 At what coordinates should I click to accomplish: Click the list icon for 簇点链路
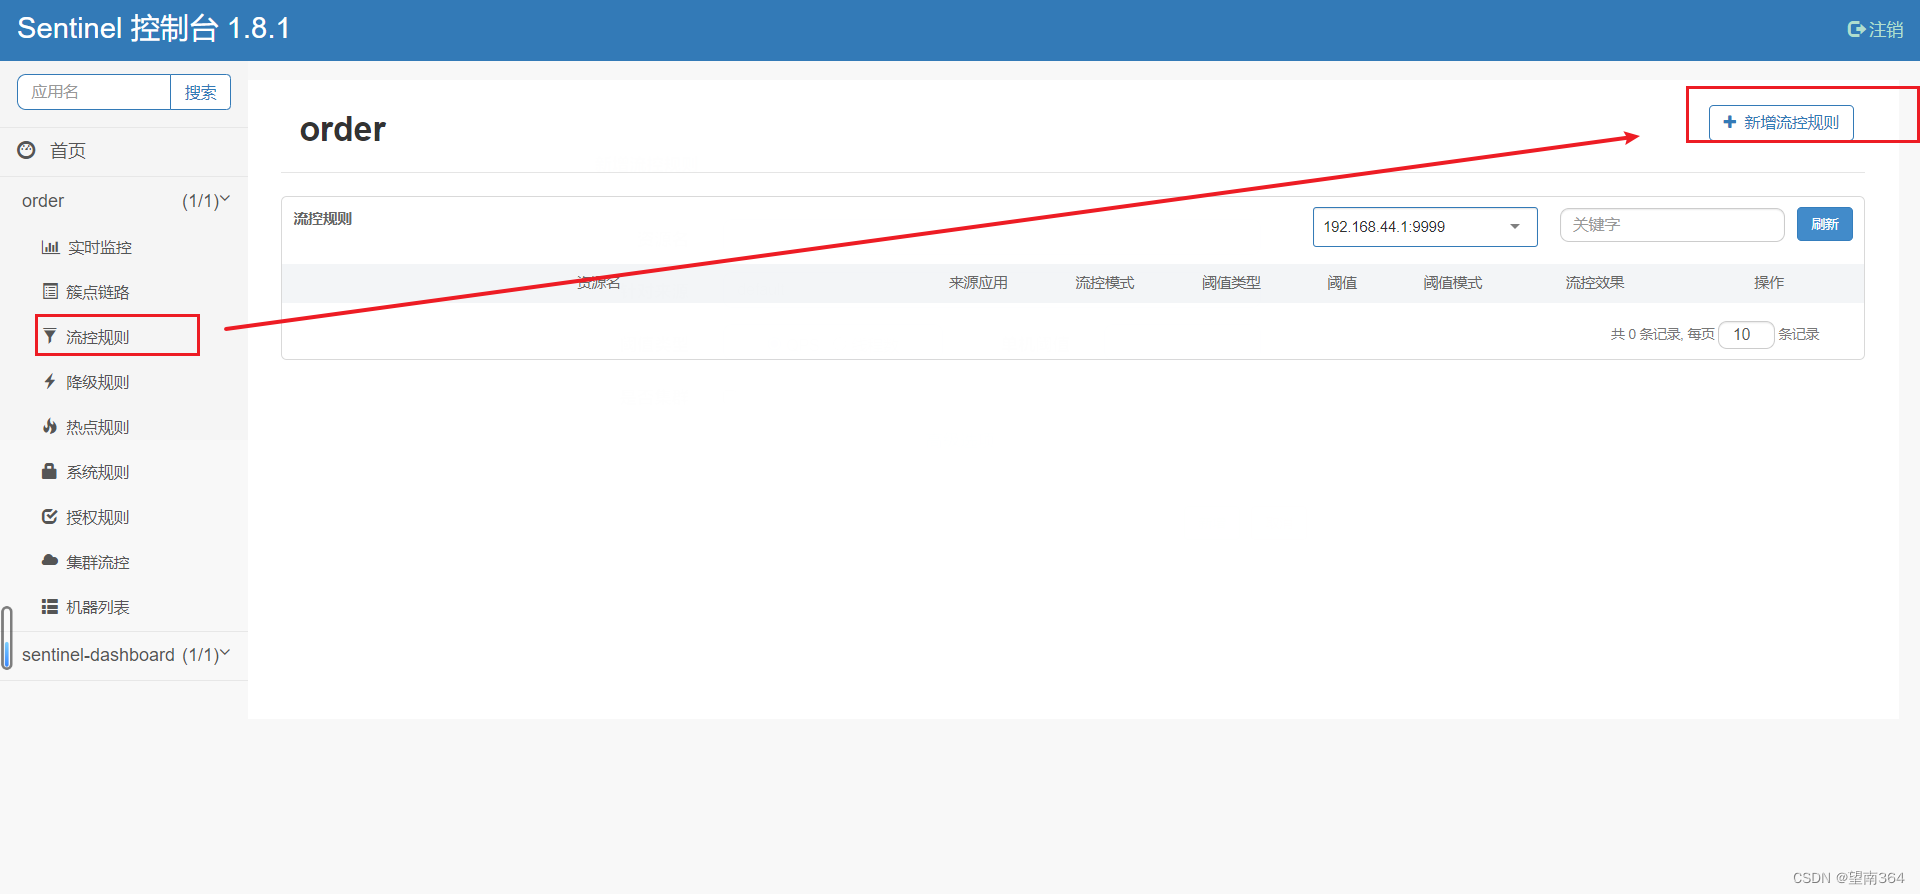(x=50, y=292)
